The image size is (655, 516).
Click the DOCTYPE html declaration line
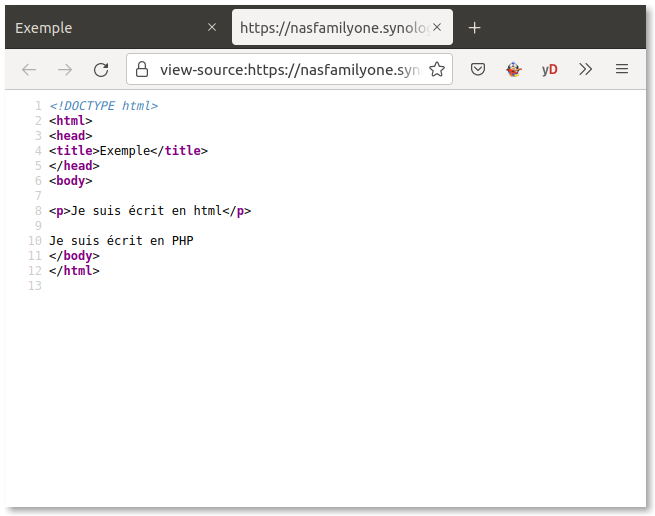(104, 106)
